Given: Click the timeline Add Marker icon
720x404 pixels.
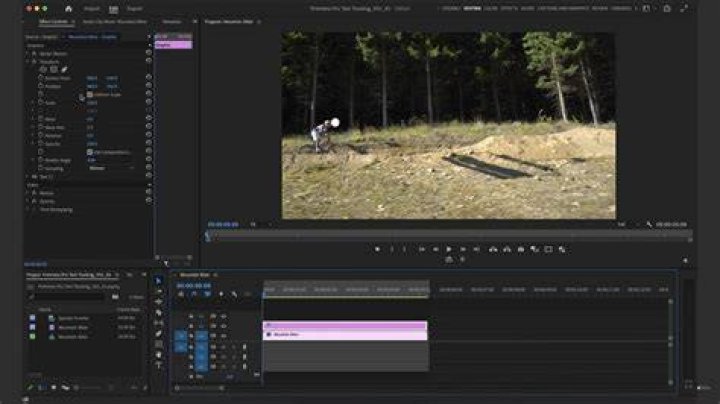Looking at the screenshot, I should [x=221, y=294].
